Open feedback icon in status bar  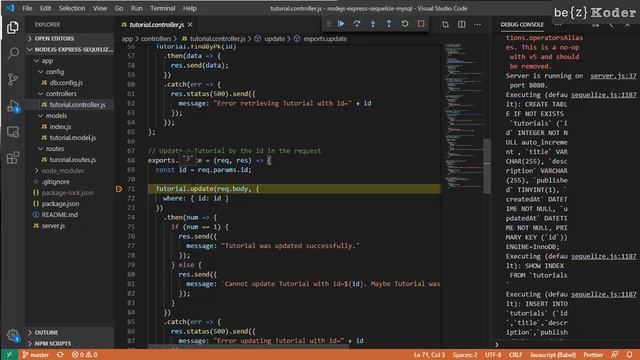pos(614,355)
